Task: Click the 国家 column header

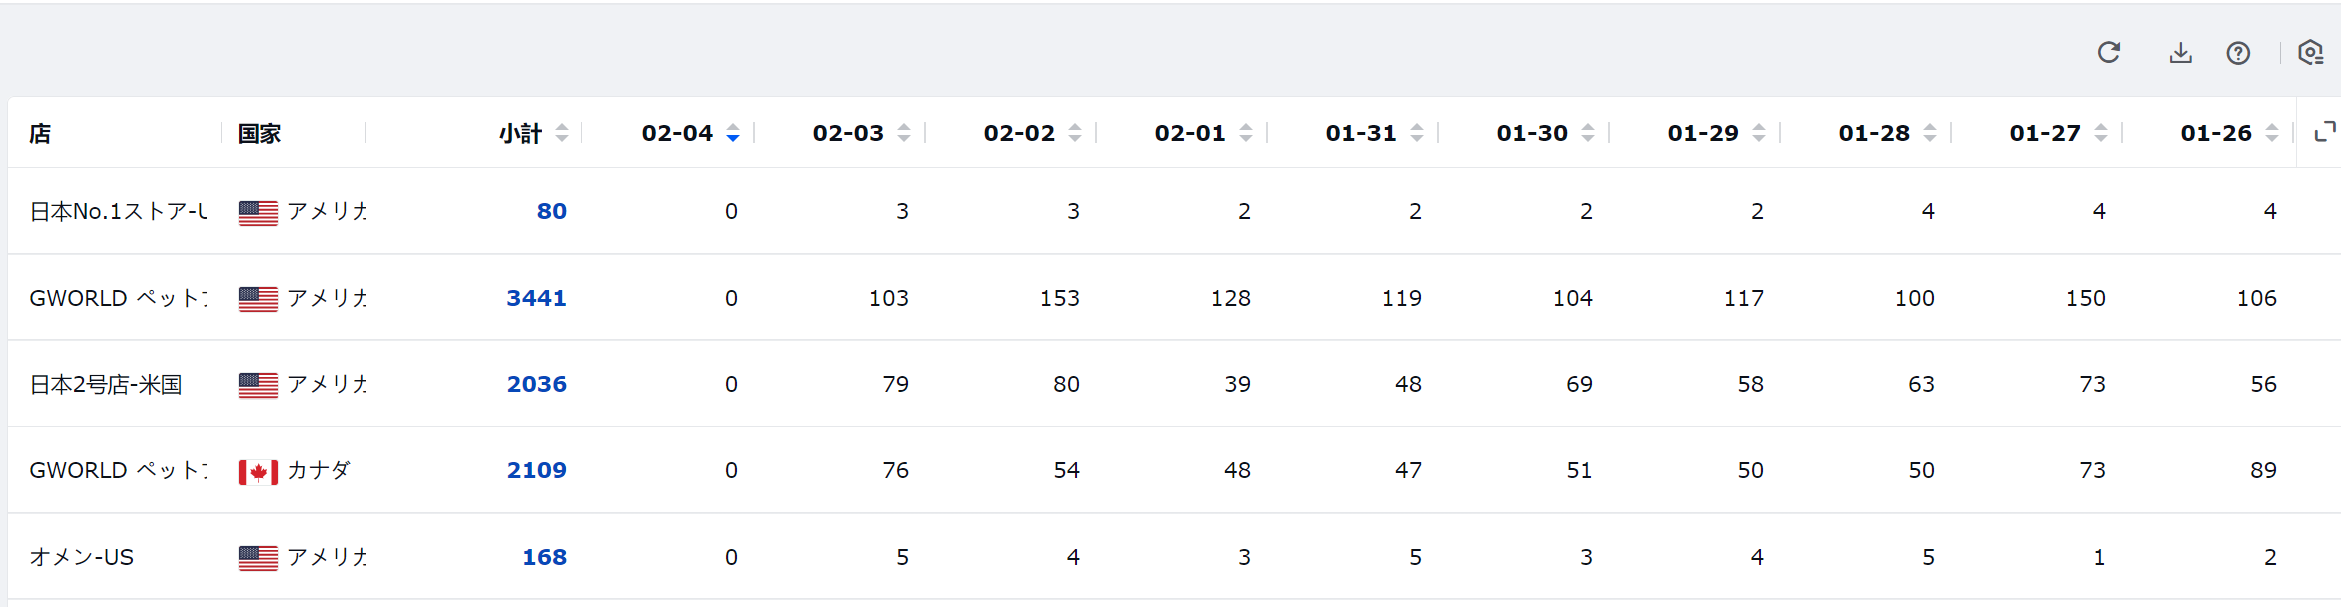Action: tap(259, 133)
